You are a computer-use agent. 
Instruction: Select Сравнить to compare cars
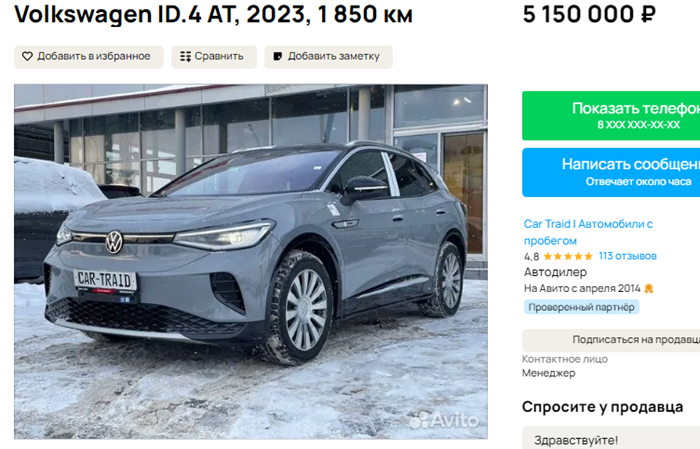[214, 57]
